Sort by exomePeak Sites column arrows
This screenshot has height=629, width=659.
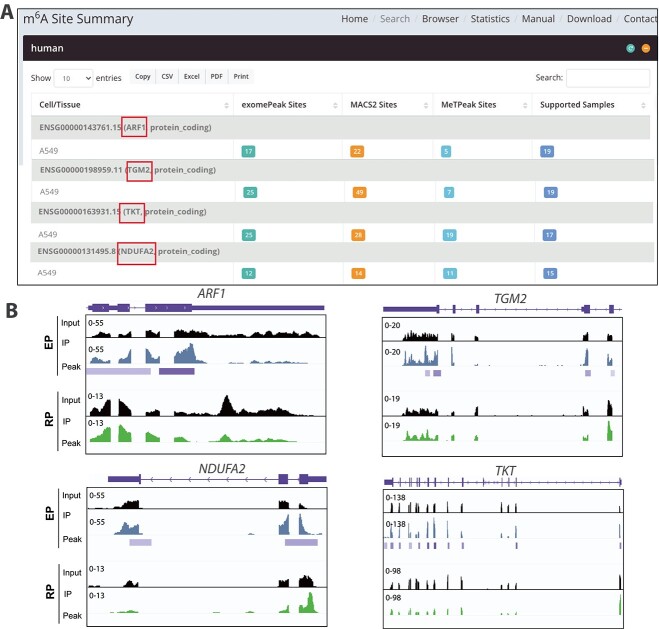click(335, 105)
